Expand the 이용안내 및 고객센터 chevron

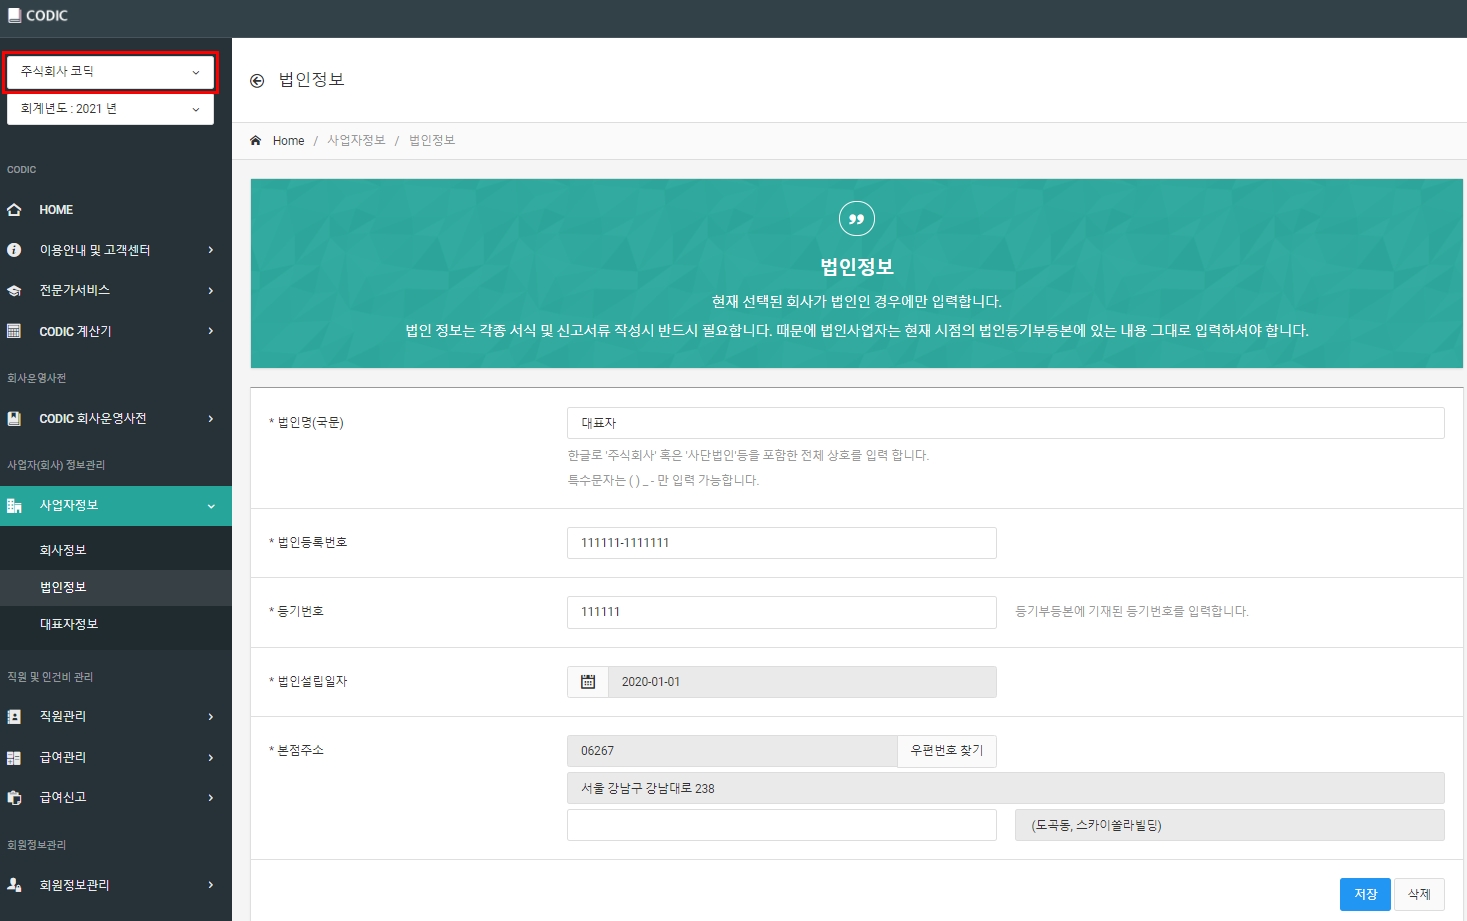(211, 250)
